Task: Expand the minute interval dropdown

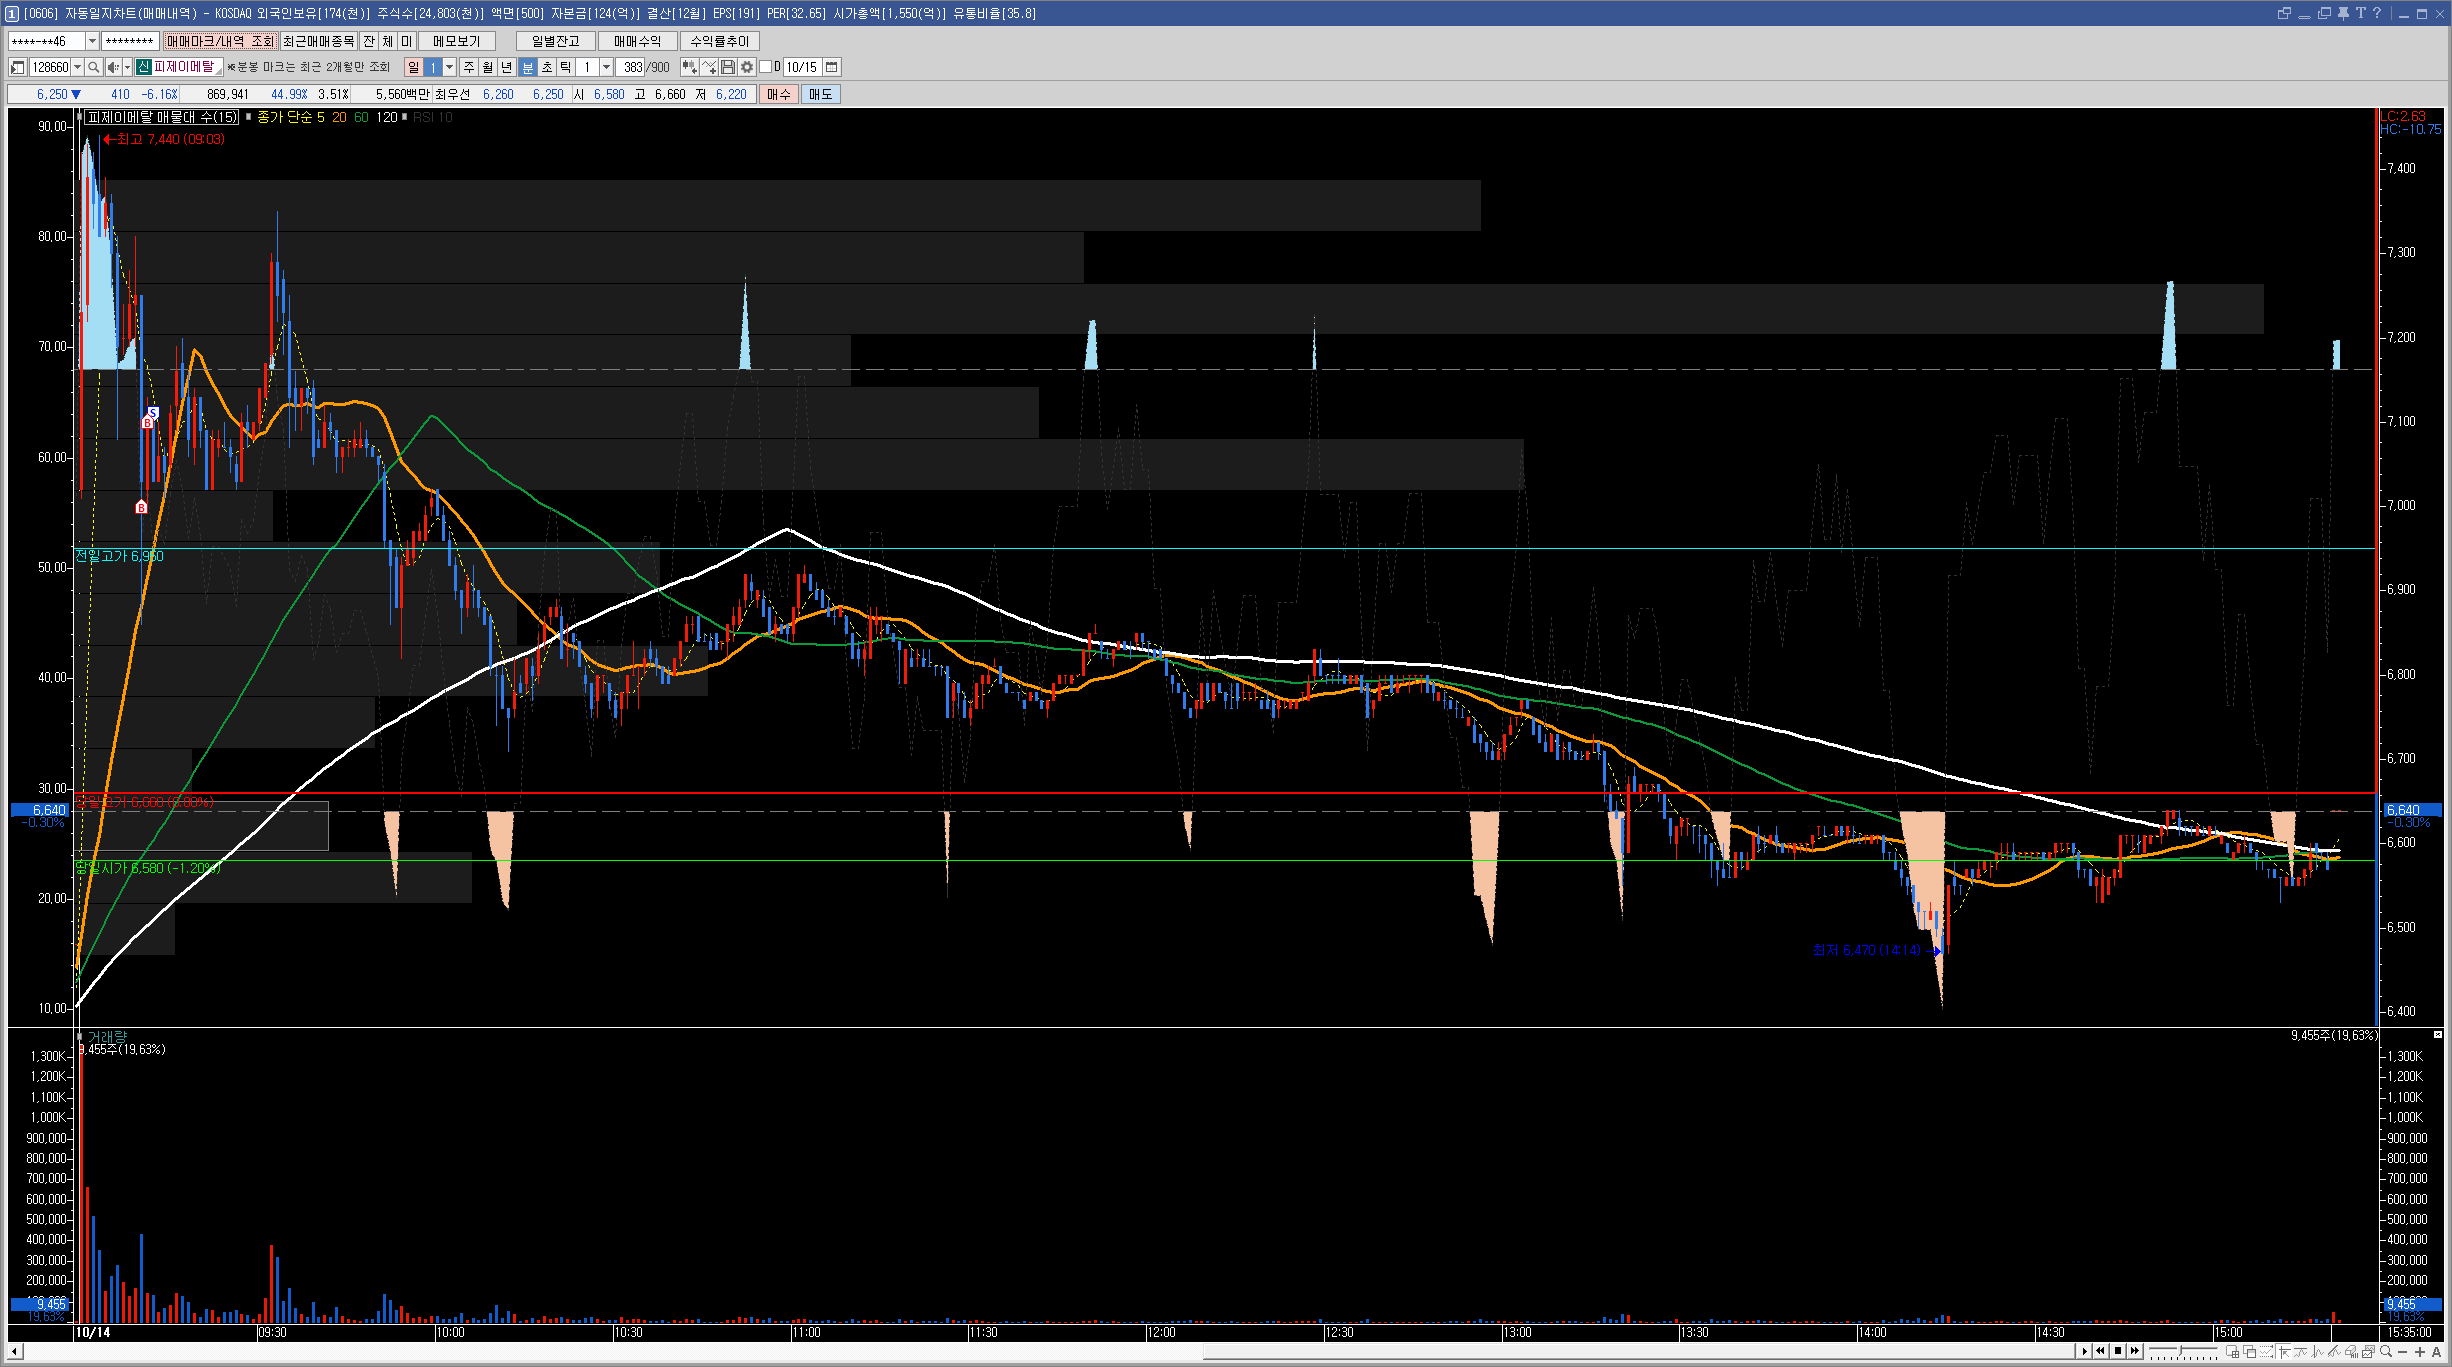Action: [606, 67]
